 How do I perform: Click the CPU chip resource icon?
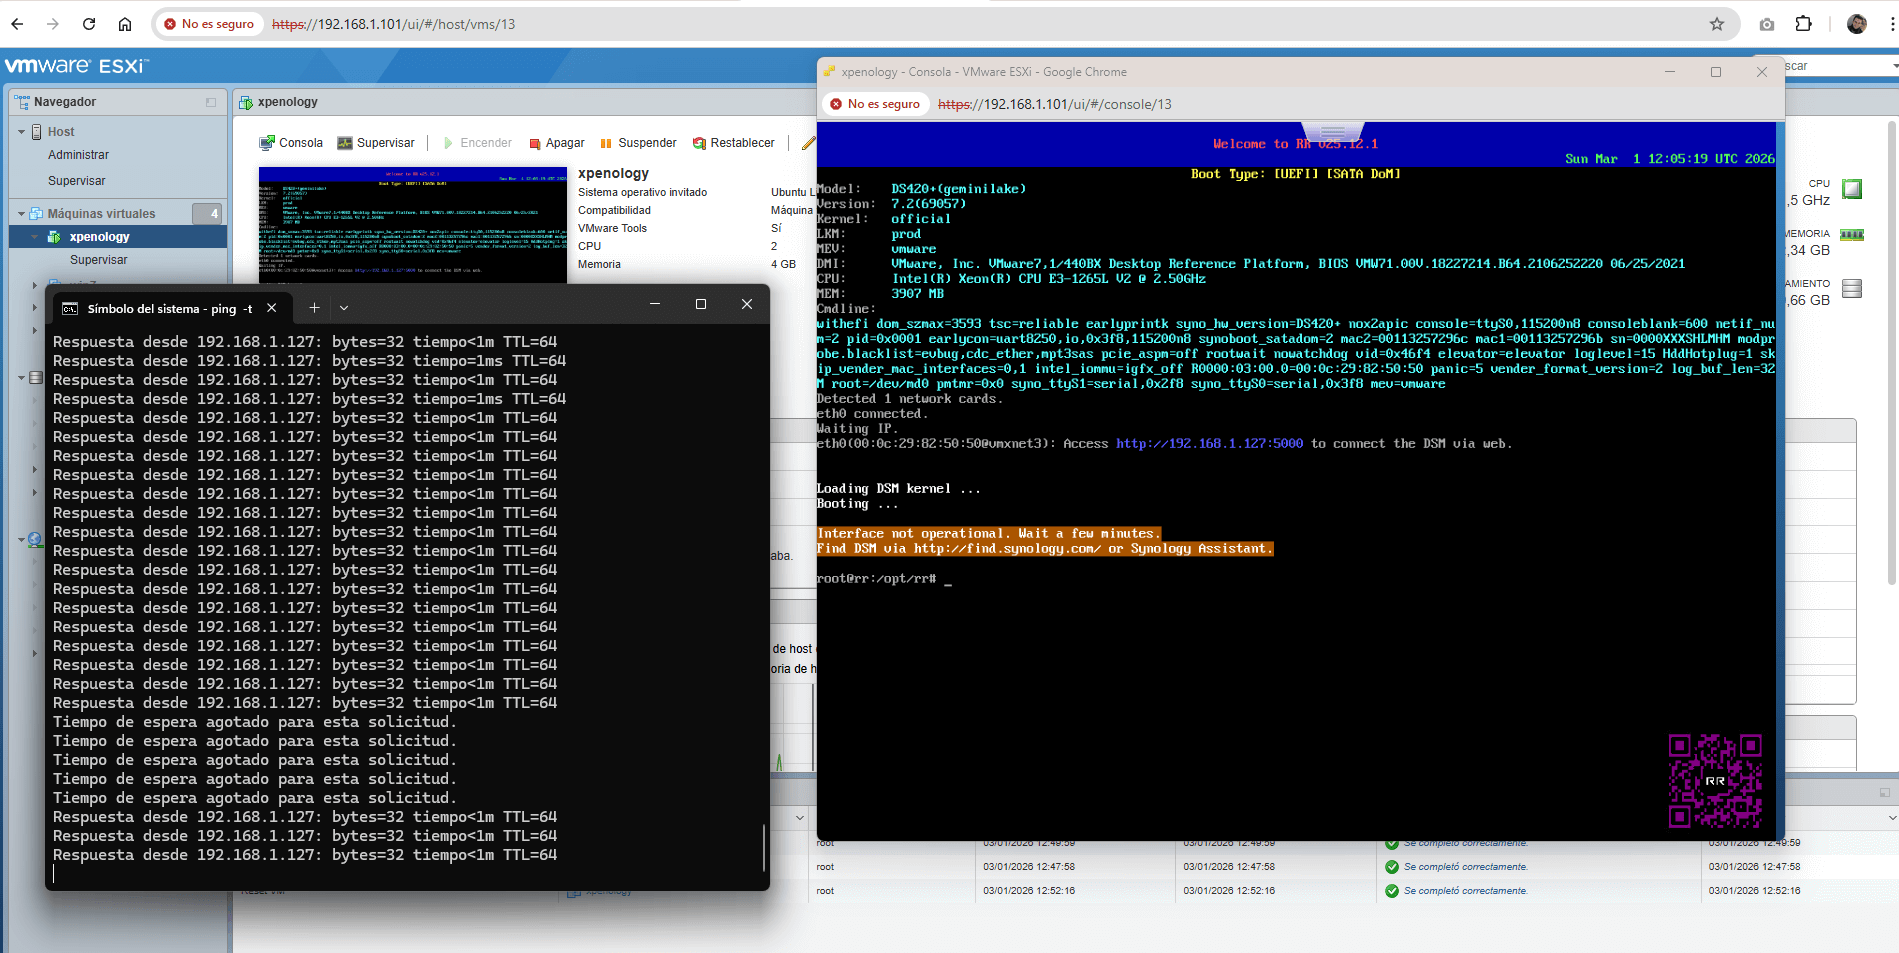click(x=1852, y=189)
